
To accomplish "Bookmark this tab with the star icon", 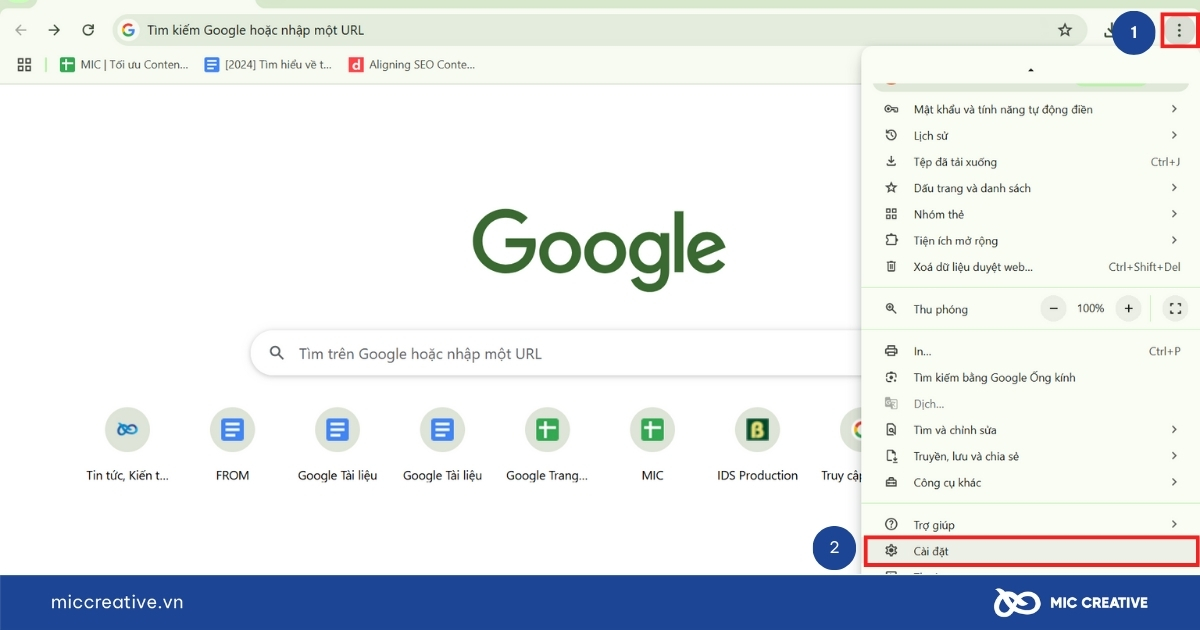I will pos(1065,30).
